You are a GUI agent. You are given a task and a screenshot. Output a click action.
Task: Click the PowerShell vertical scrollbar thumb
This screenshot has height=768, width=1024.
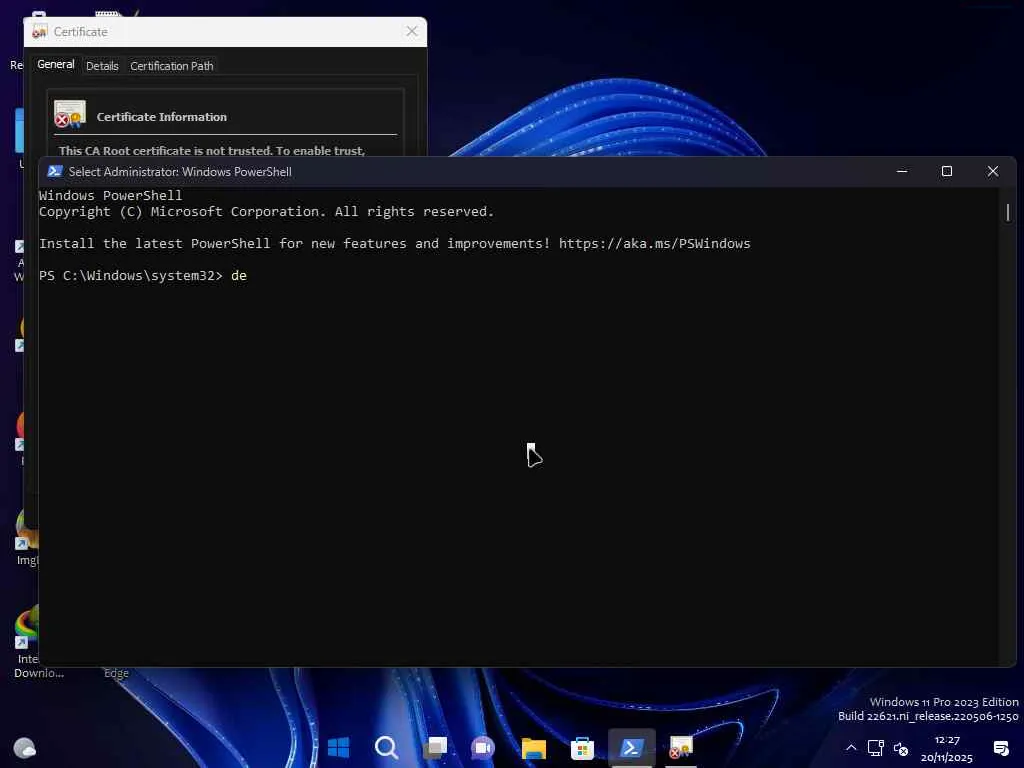(x=1008, y=212)
